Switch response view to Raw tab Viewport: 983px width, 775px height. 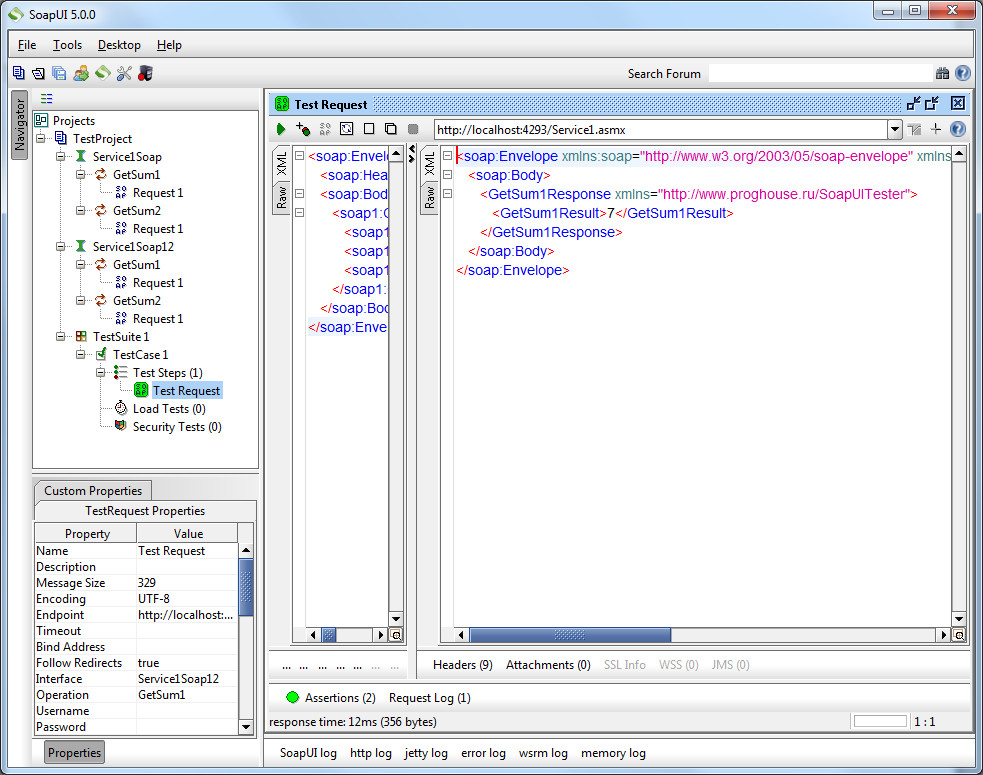(x=429, y=197)
